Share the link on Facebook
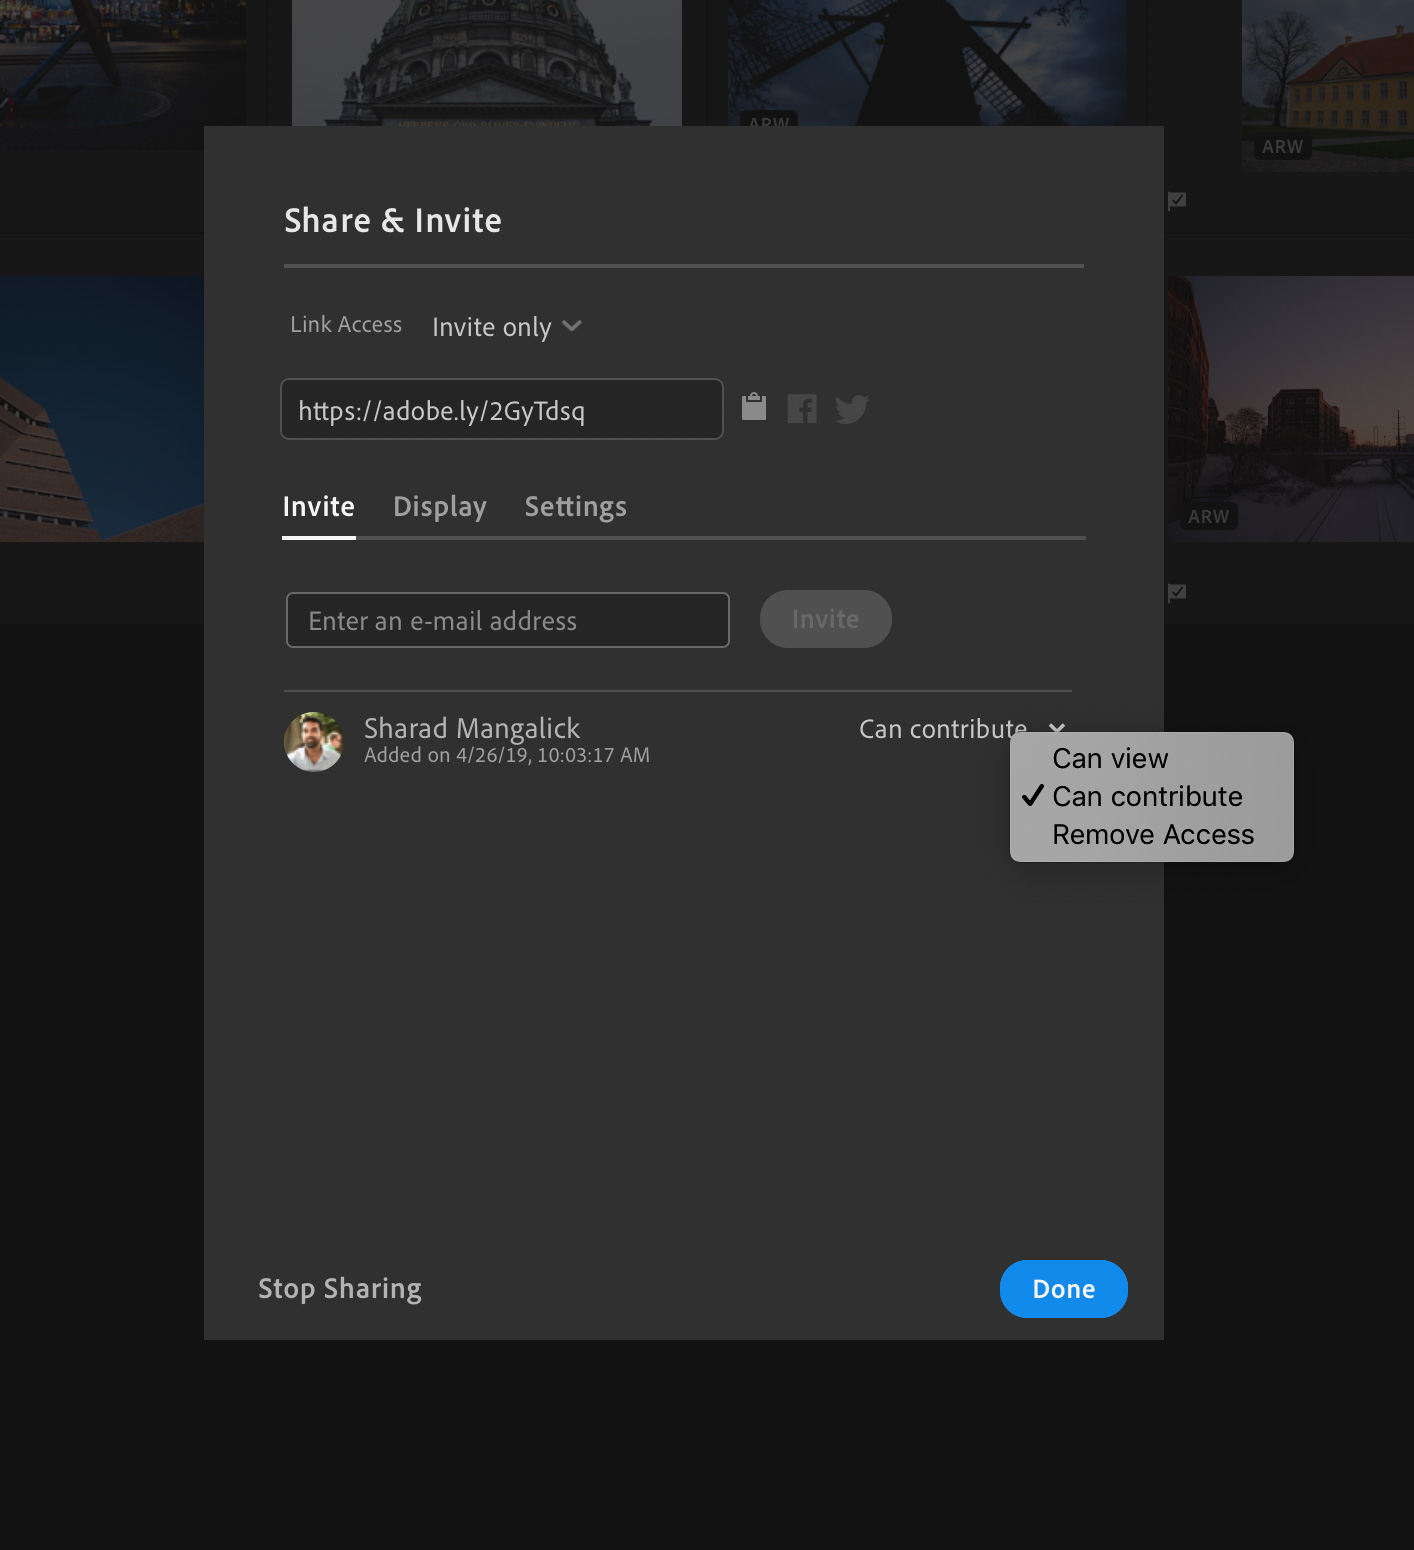Viewport: 1414px width, 1550px height. coord(802,409)
